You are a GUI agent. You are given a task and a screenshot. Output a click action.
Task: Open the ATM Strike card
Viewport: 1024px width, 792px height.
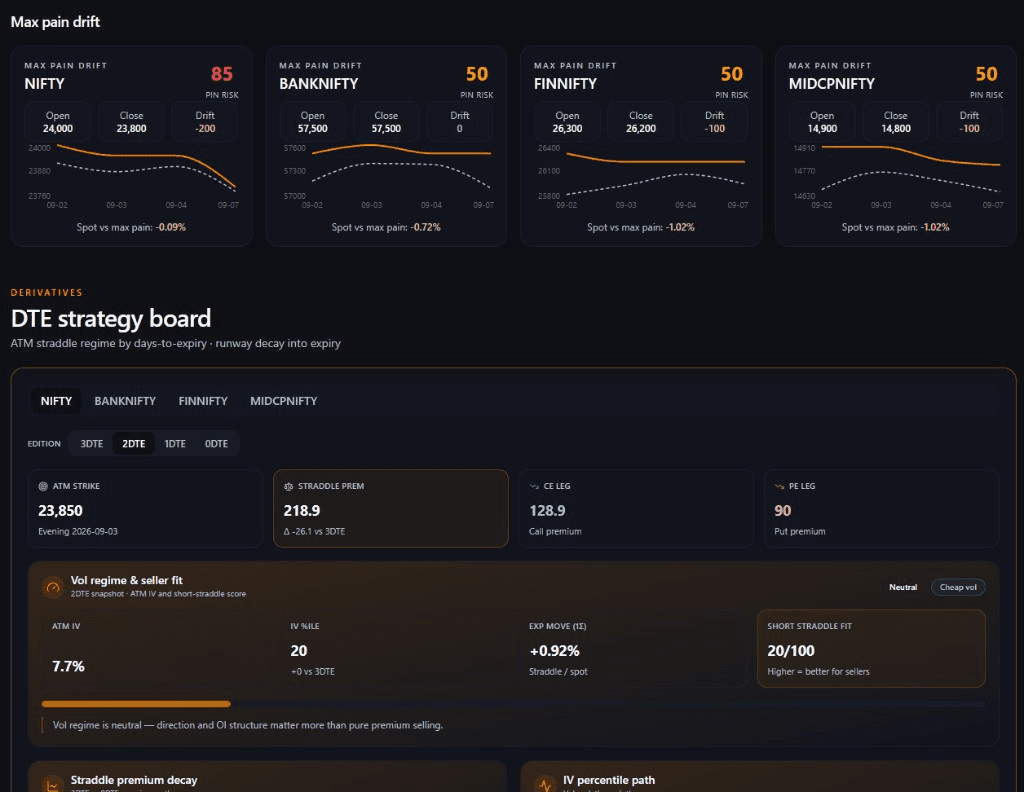146,508
